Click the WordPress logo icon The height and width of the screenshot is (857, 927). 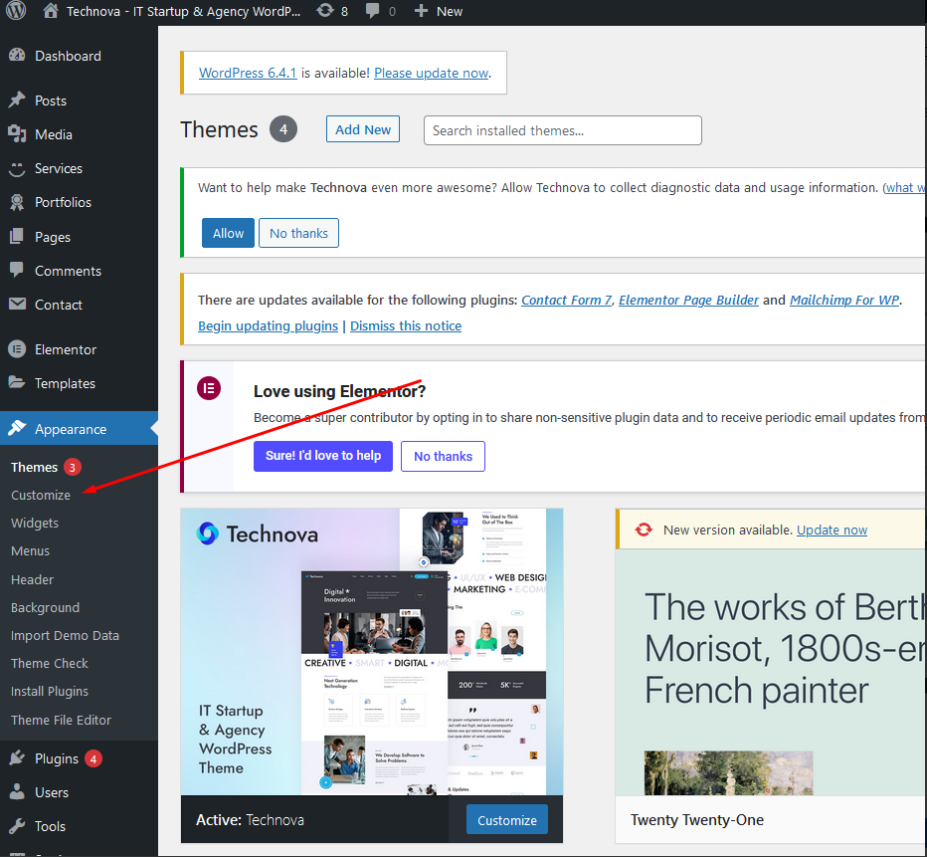point(16,11)
